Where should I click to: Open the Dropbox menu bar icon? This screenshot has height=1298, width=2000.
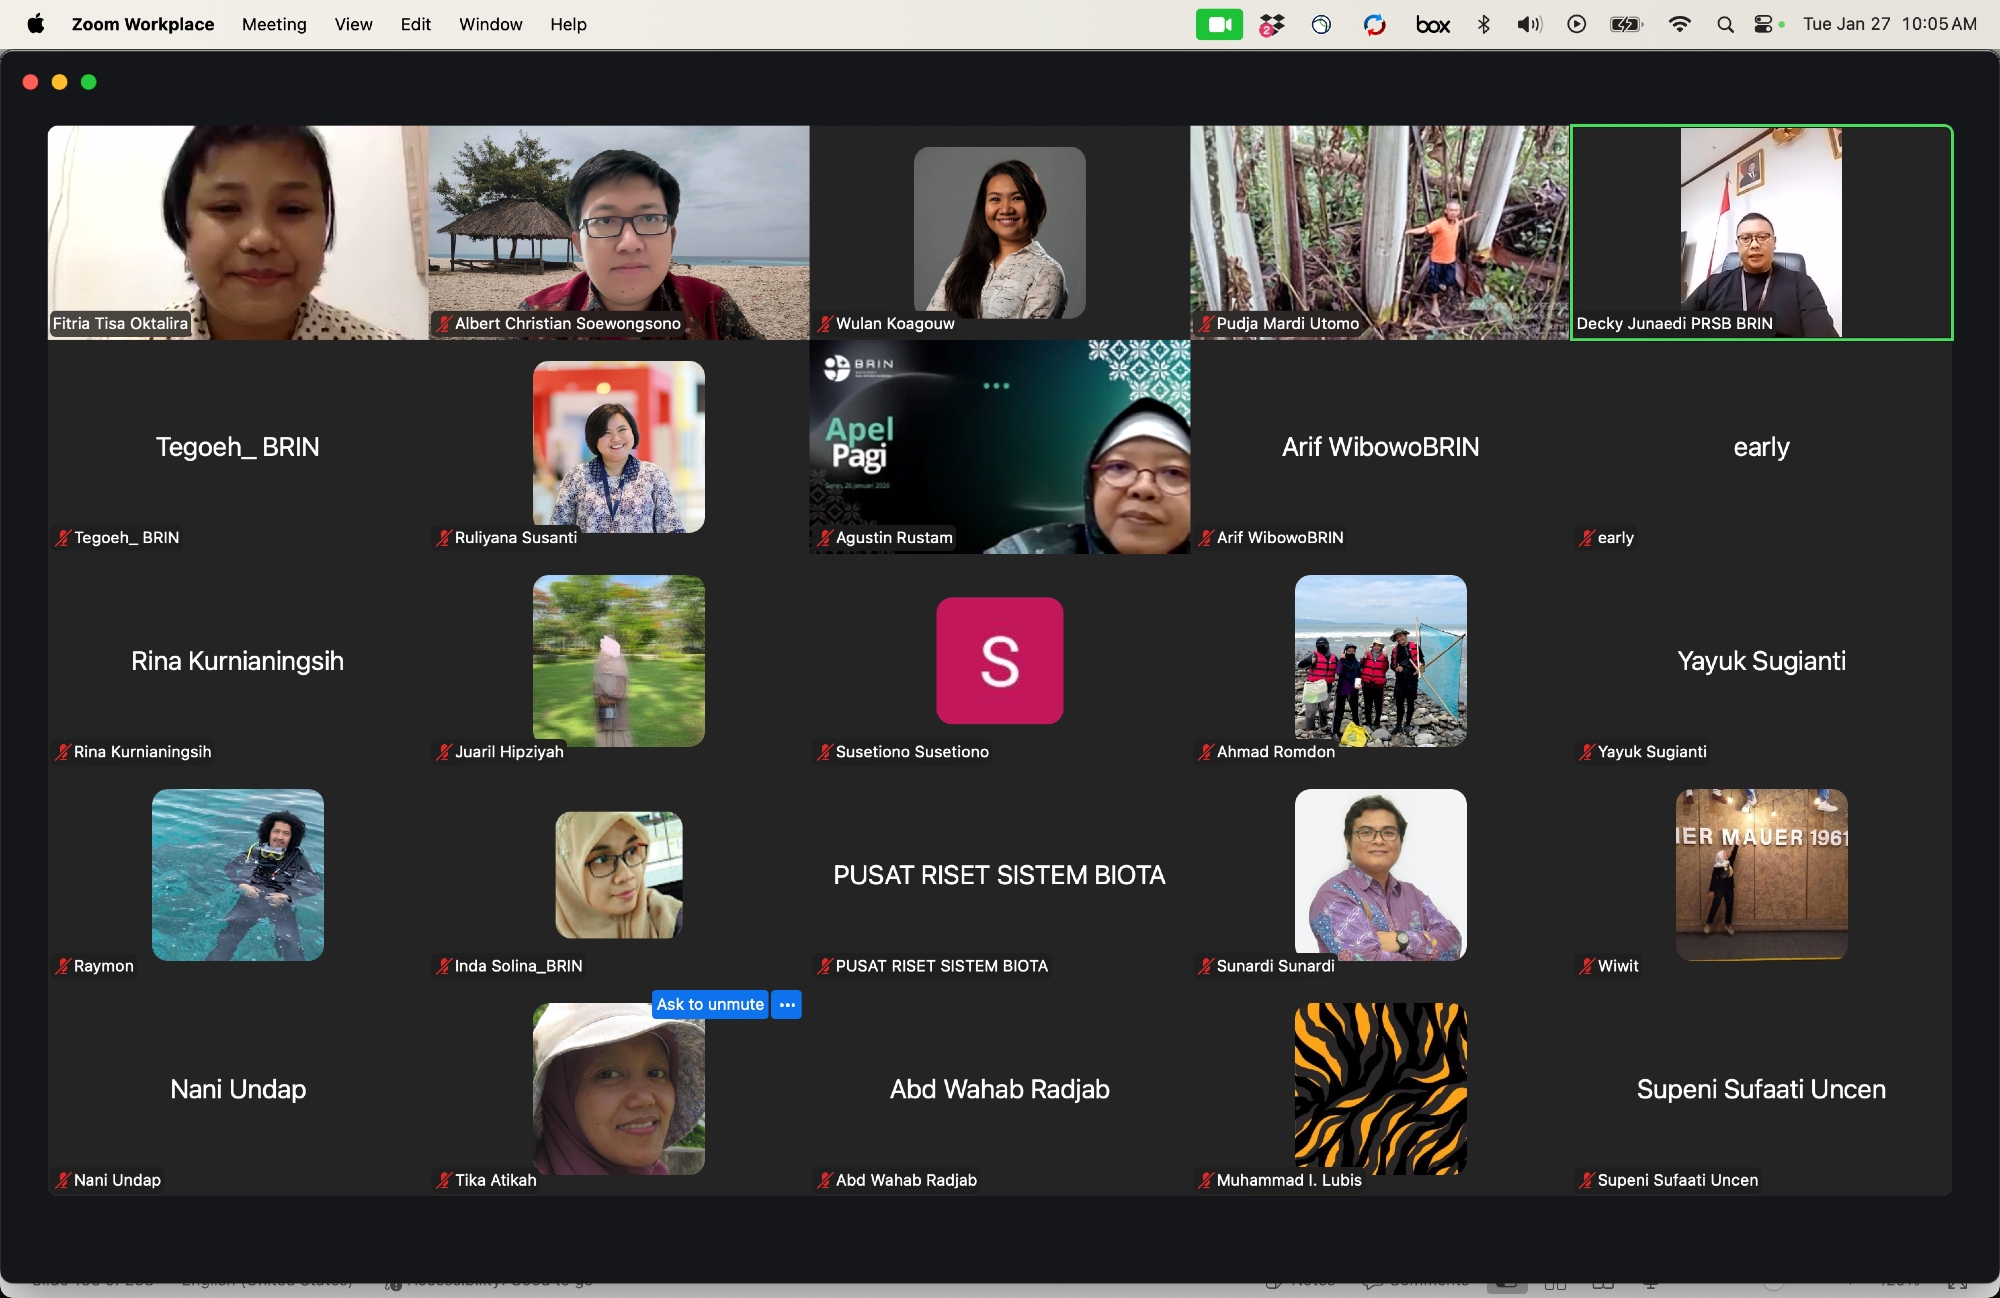[x=1271, y=25]
